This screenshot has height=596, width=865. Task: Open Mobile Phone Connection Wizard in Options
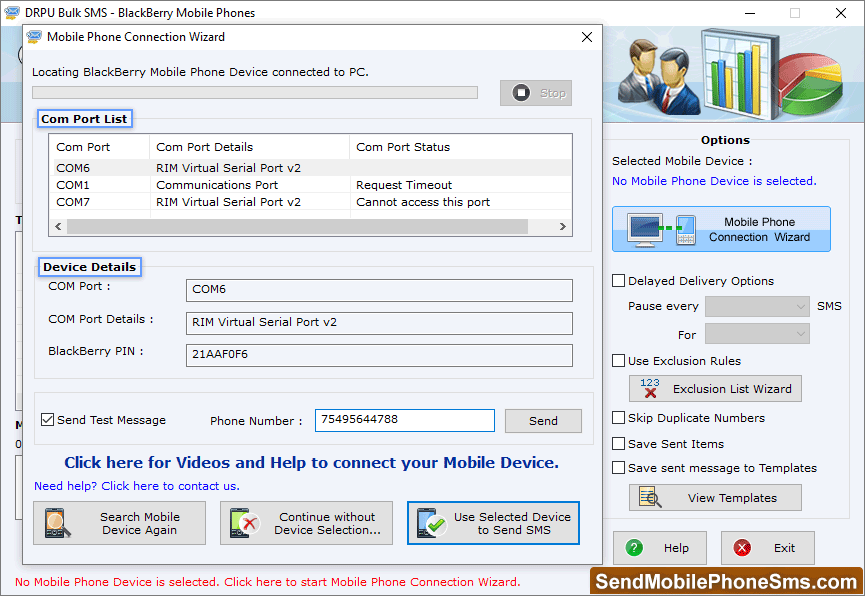721,229
